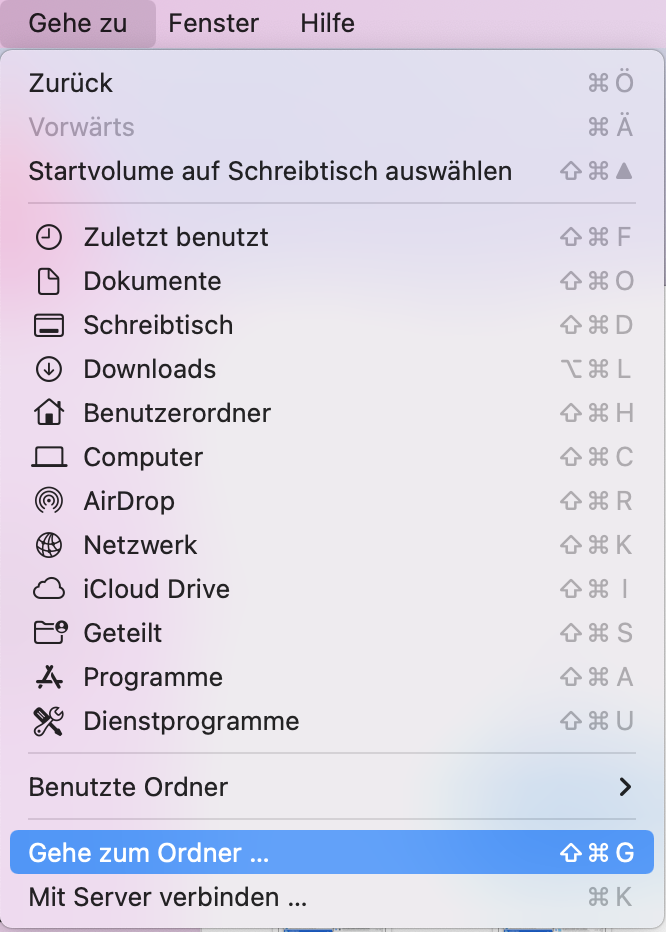Click the Schreibtisch desktop icon
This screenshot has width=666, height=932.
48,325
